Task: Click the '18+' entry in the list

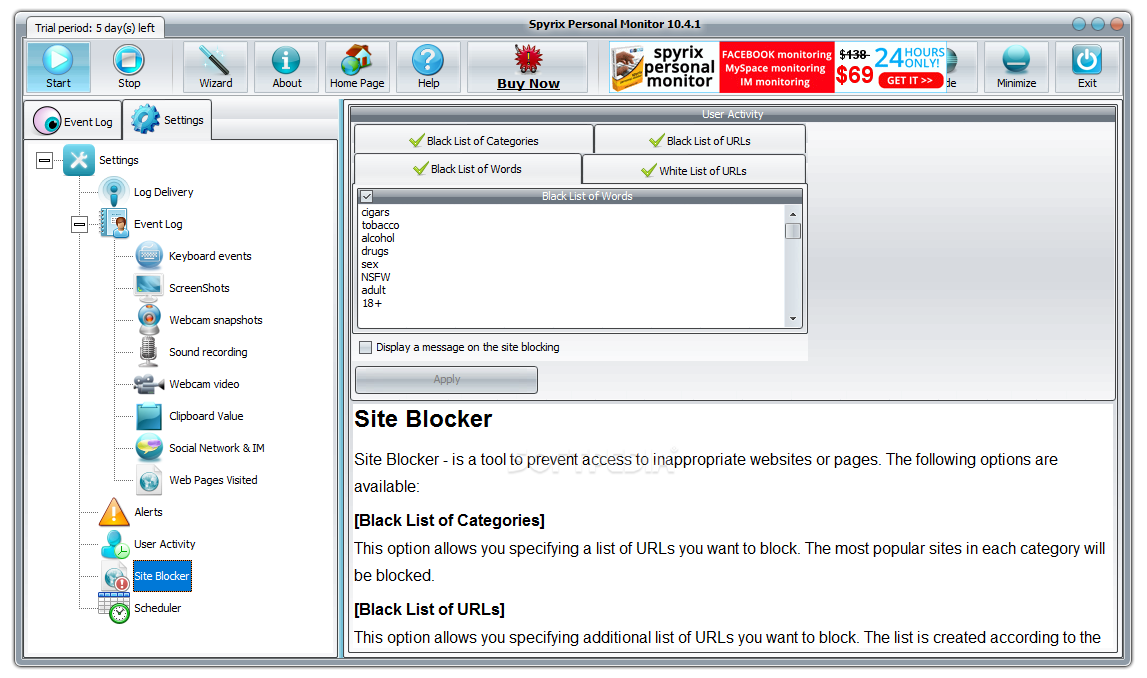Action: point(372,304)
